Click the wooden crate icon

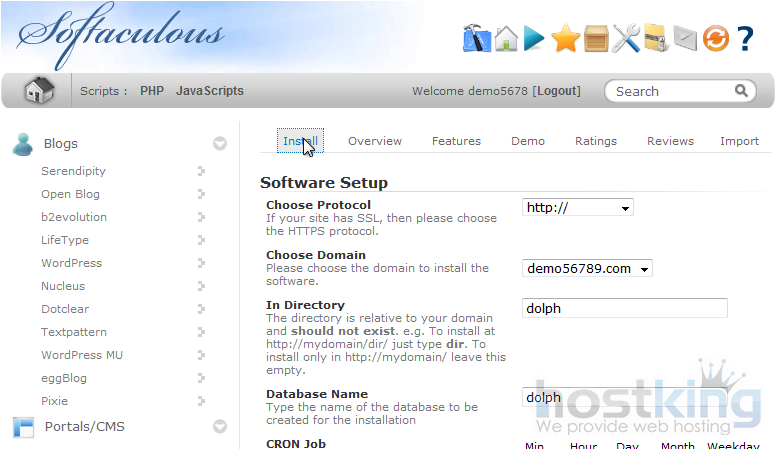596,39
